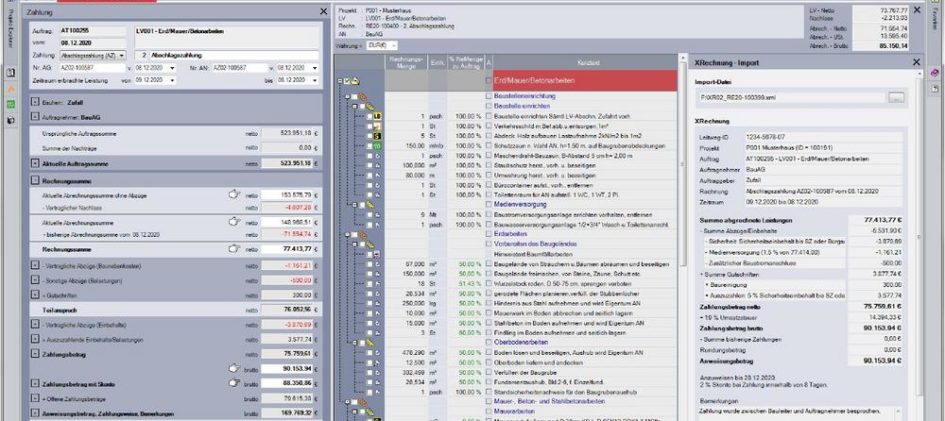
Task: Click the browse button next to the import file path
Action: coord(896,97)
